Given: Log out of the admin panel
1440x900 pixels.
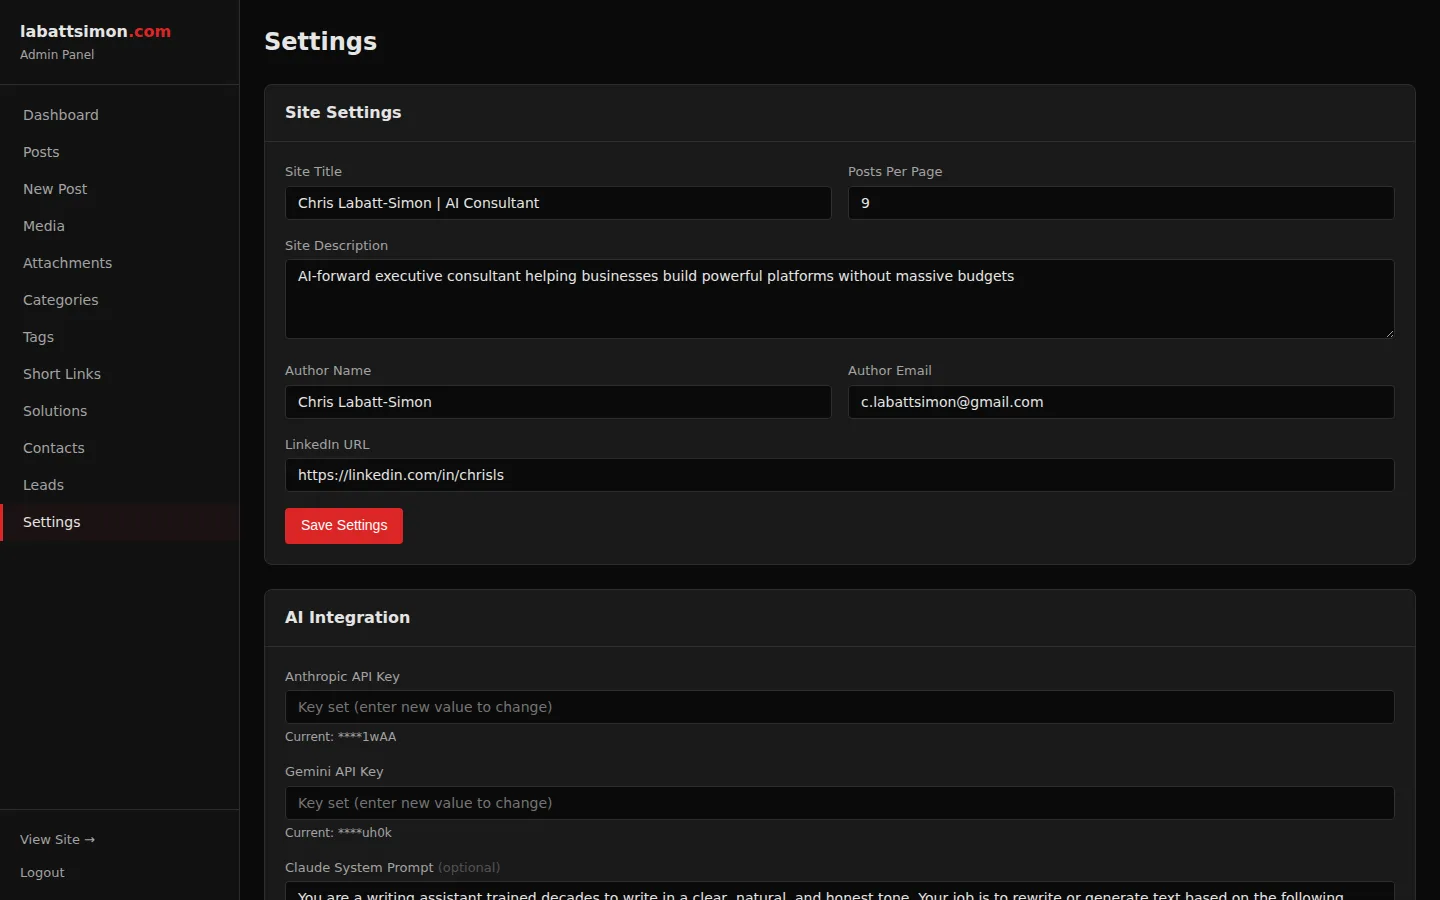Looking at the screenshot, I should [x=42, y=872].
